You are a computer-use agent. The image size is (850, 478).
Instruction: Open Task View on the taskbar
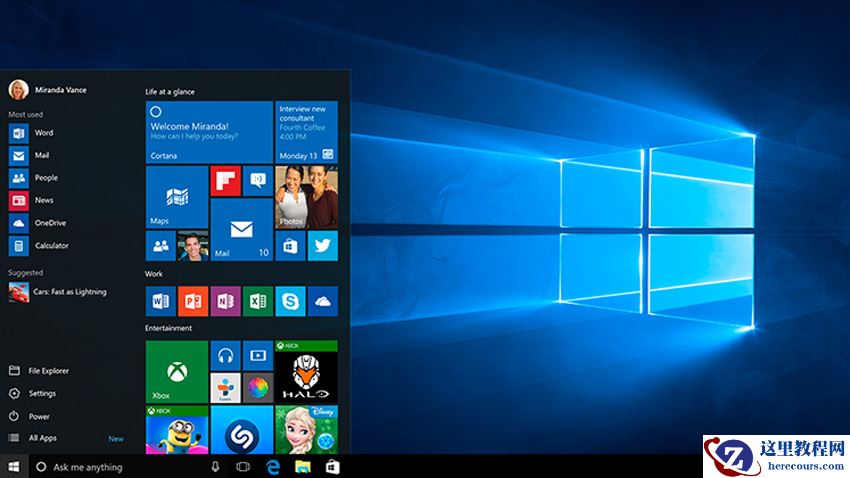[243, 467]
